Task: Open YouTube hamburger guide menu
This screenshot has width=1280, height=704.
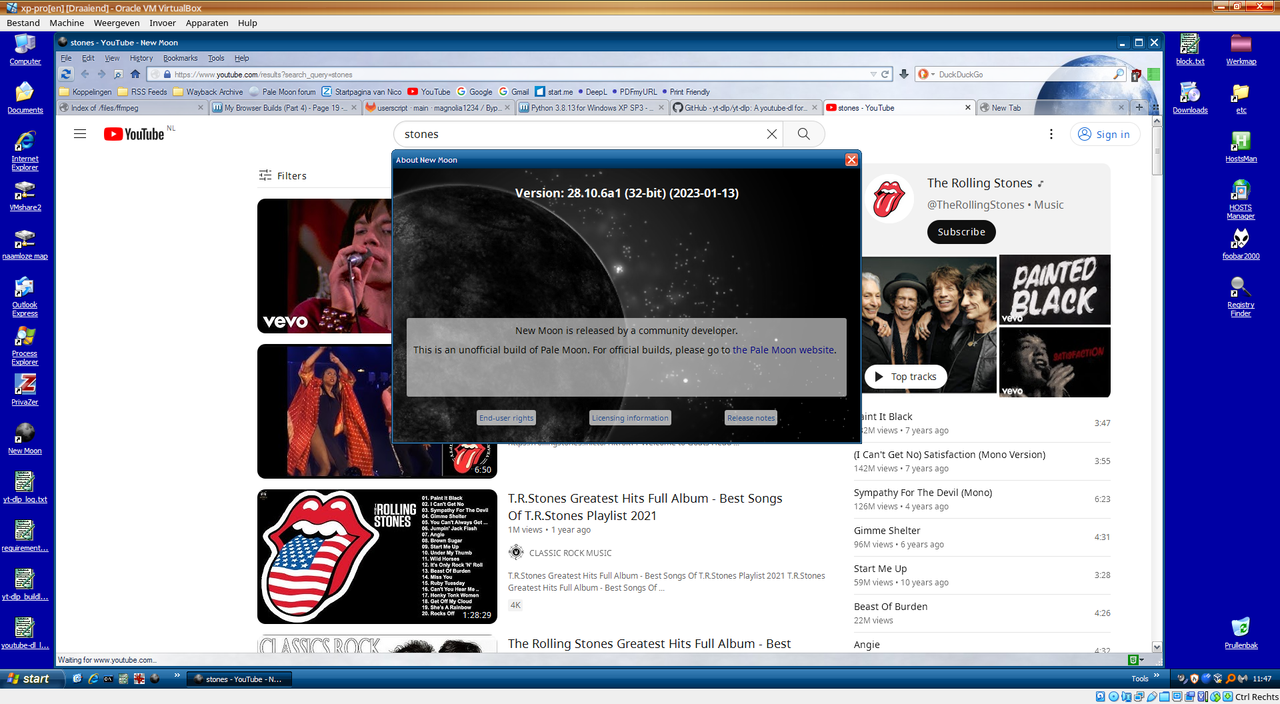Action: (80, 134)
